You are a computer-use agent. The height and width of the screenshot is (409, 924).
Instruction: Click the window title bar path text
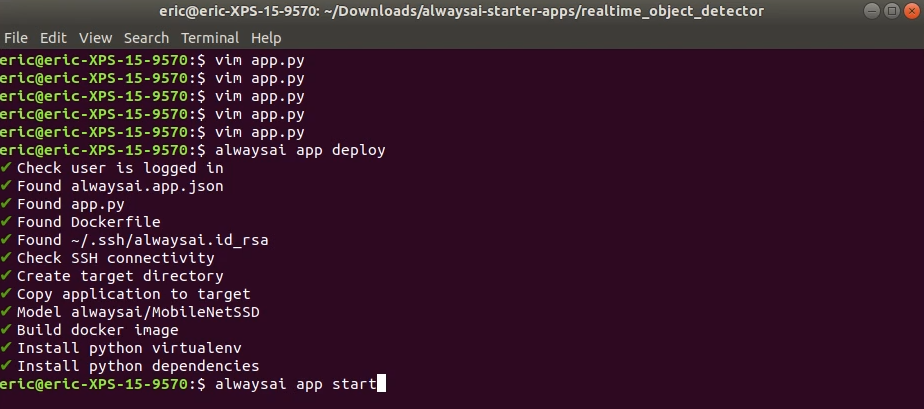coord(461,11)
